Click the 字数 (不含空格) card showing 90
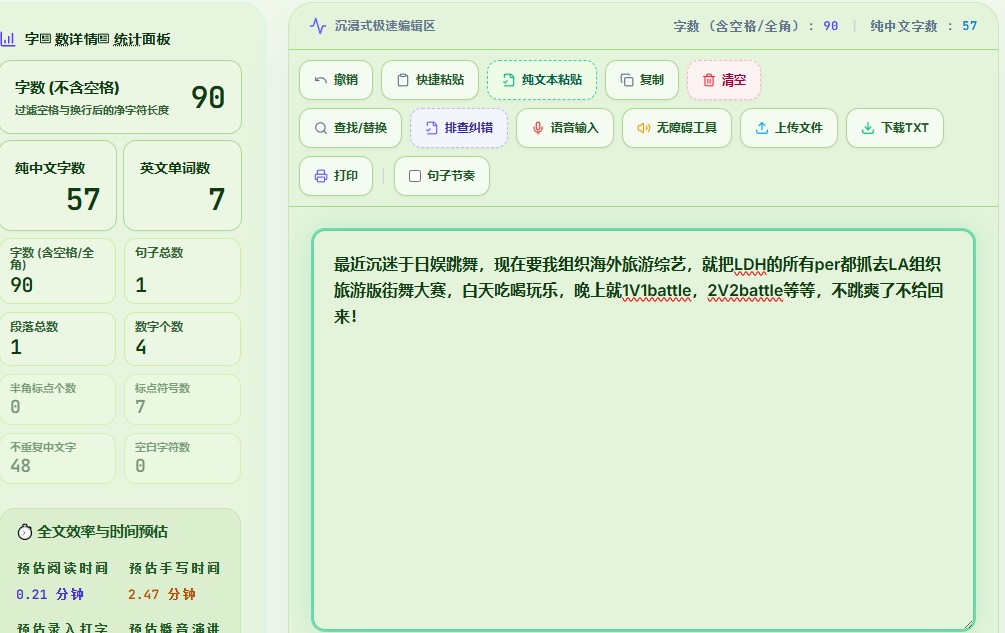 (120, 97)
